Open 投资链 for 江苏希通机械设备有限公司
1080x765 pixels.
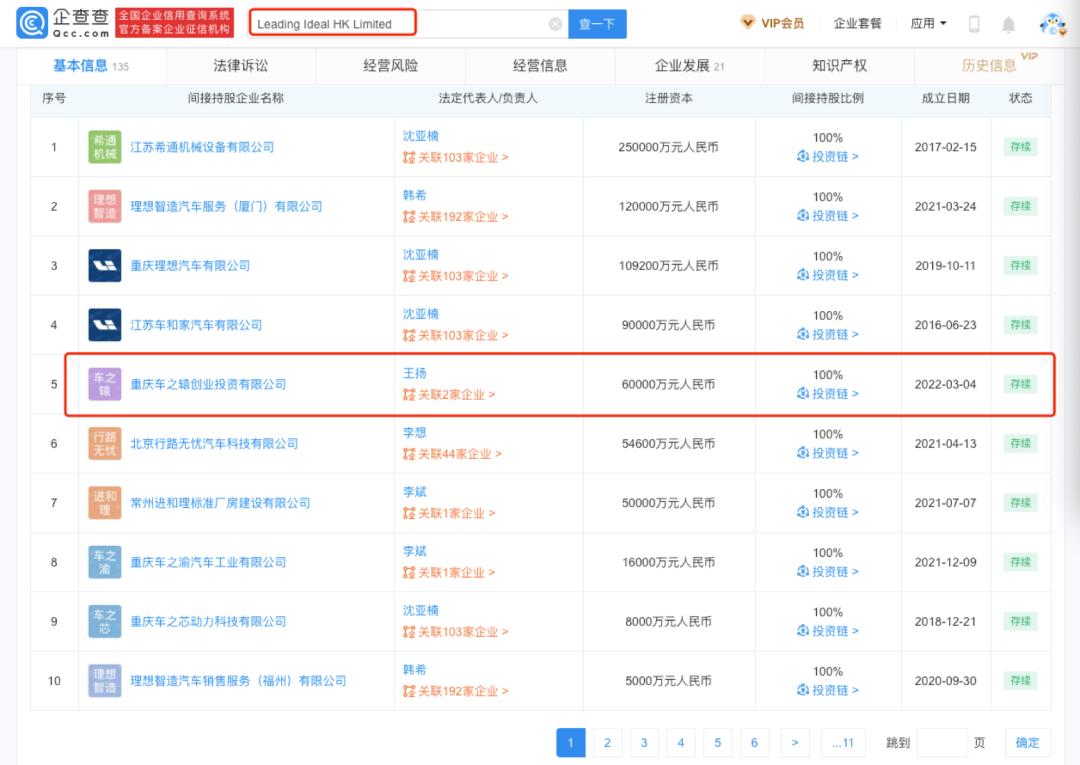[827, 156]
